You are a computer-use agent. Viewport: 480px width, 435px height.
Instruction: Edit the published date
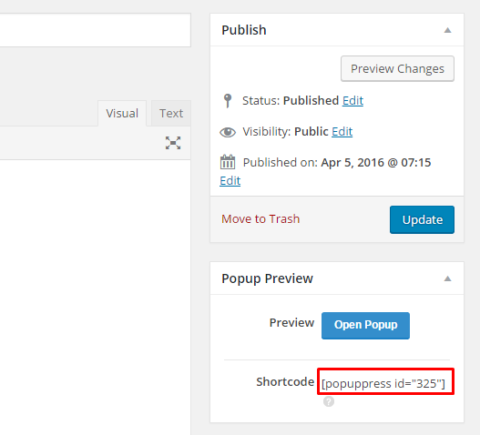[x=230, y=181]
